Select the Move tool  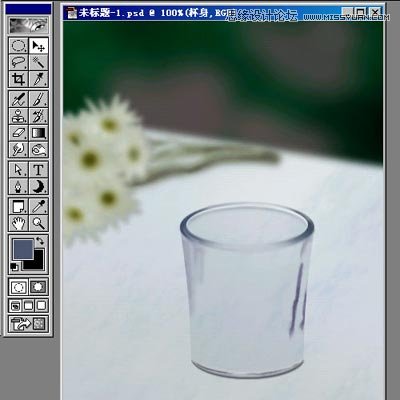point(38,46)
